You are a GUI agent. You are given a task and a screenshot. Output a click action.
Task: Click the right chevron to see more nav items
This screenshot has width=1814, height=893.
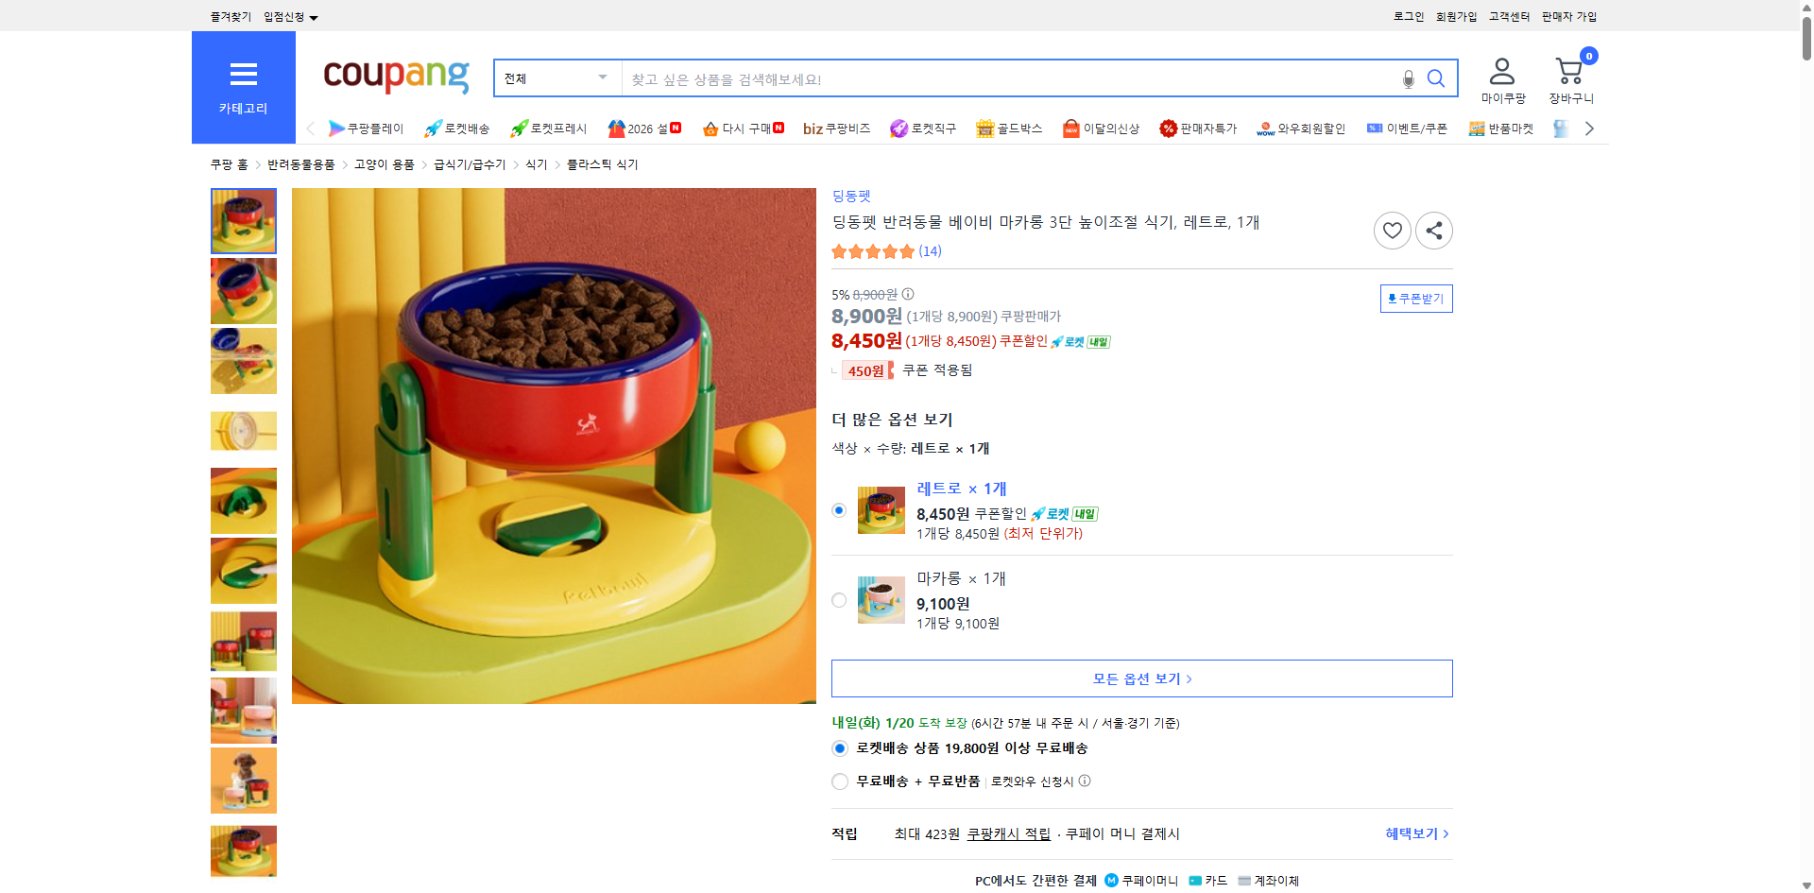tap(1590, 128)
